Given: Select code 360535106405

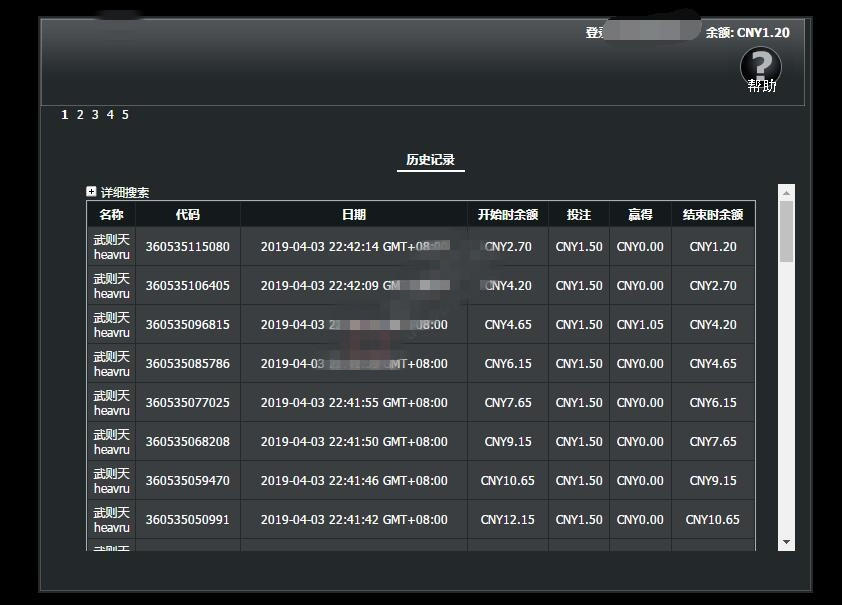Looking at the screenshot, I should point(187,286).
